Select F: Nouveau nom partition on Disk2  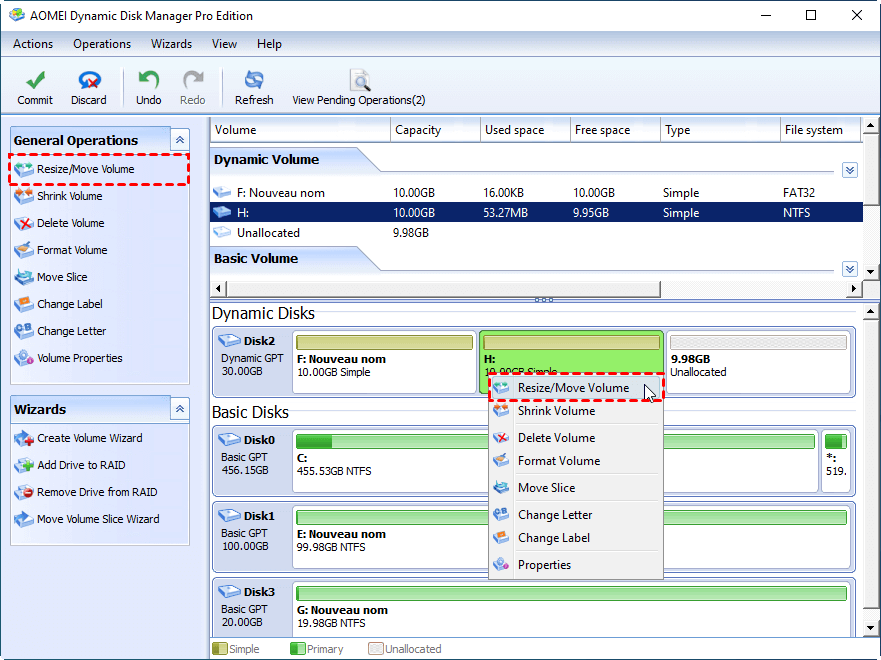click(384, 362)
